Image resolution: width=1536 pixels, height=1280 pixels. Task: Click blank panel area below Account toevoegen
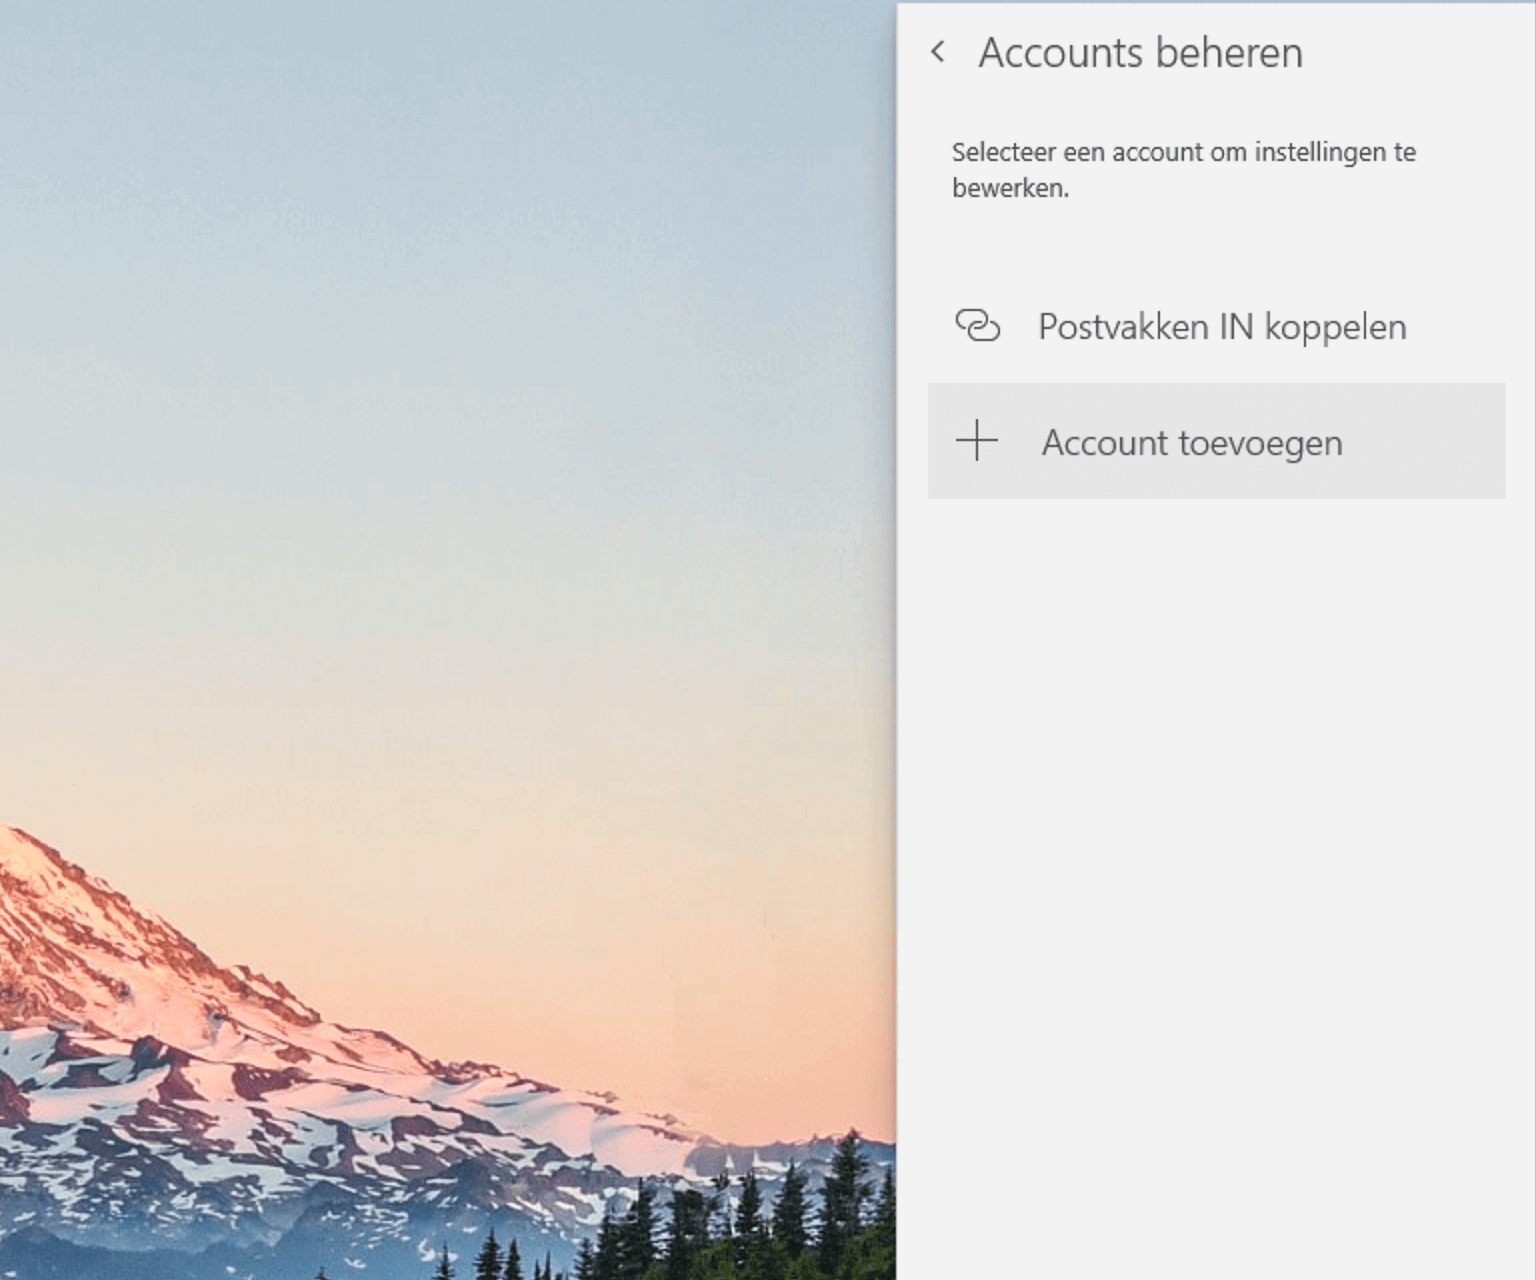point(1215,800)
